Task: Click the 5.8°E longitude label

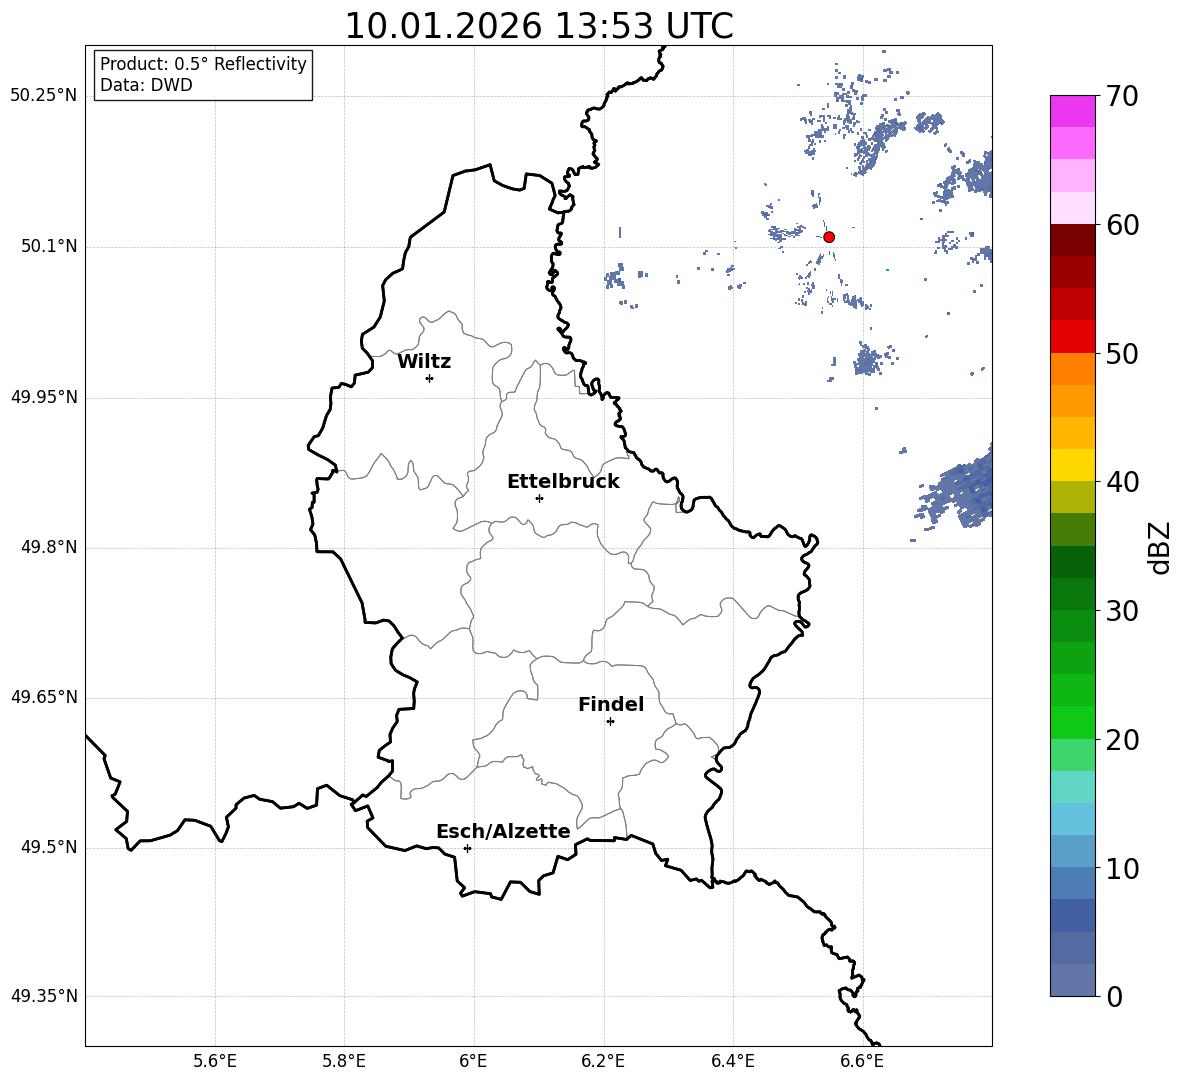Action: [344, 1061]
